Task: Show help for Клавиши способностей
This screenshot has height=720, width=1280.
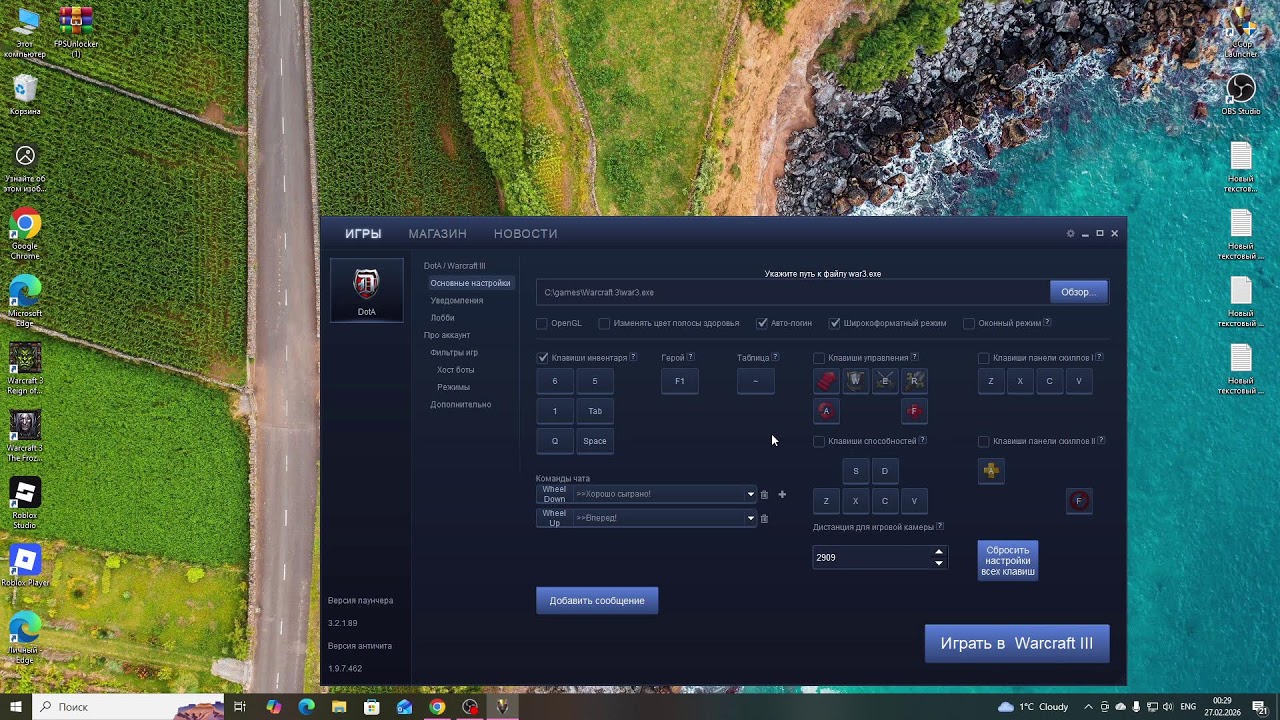Action: click(x=923, y=440)
